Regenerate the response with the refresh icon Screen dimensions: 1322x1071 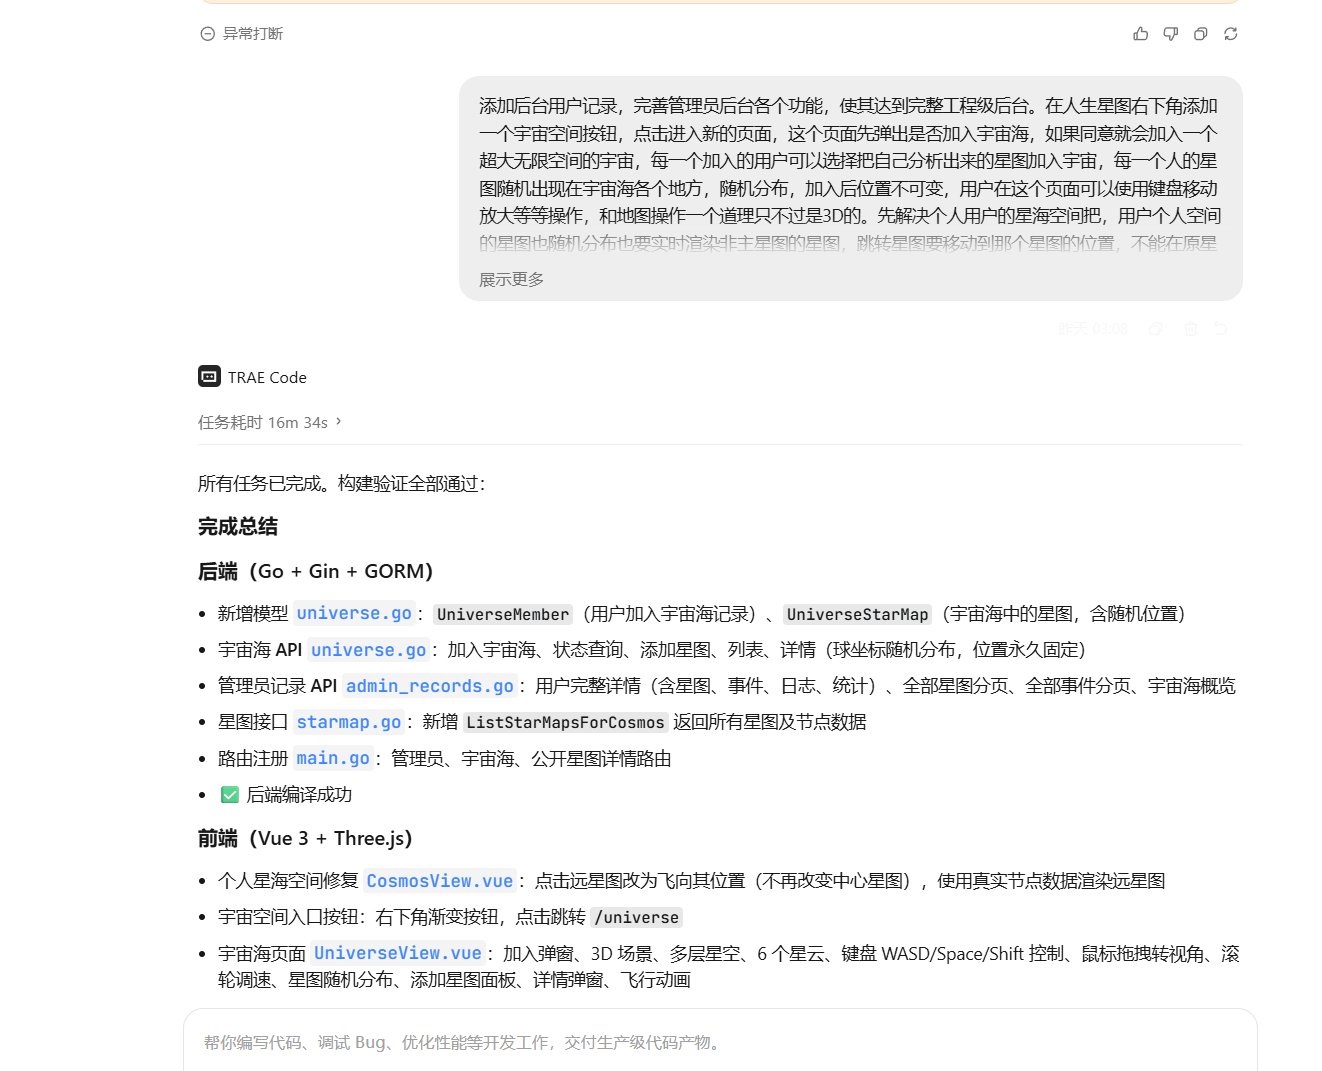click(1230, 34)
